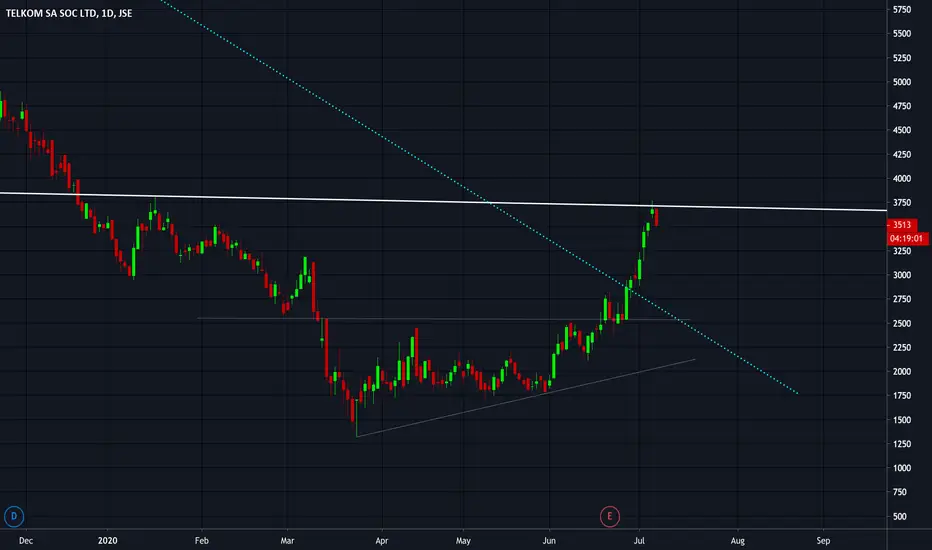Click the Jul label on time axis
932x550 pixels.
tap(640, 540)
